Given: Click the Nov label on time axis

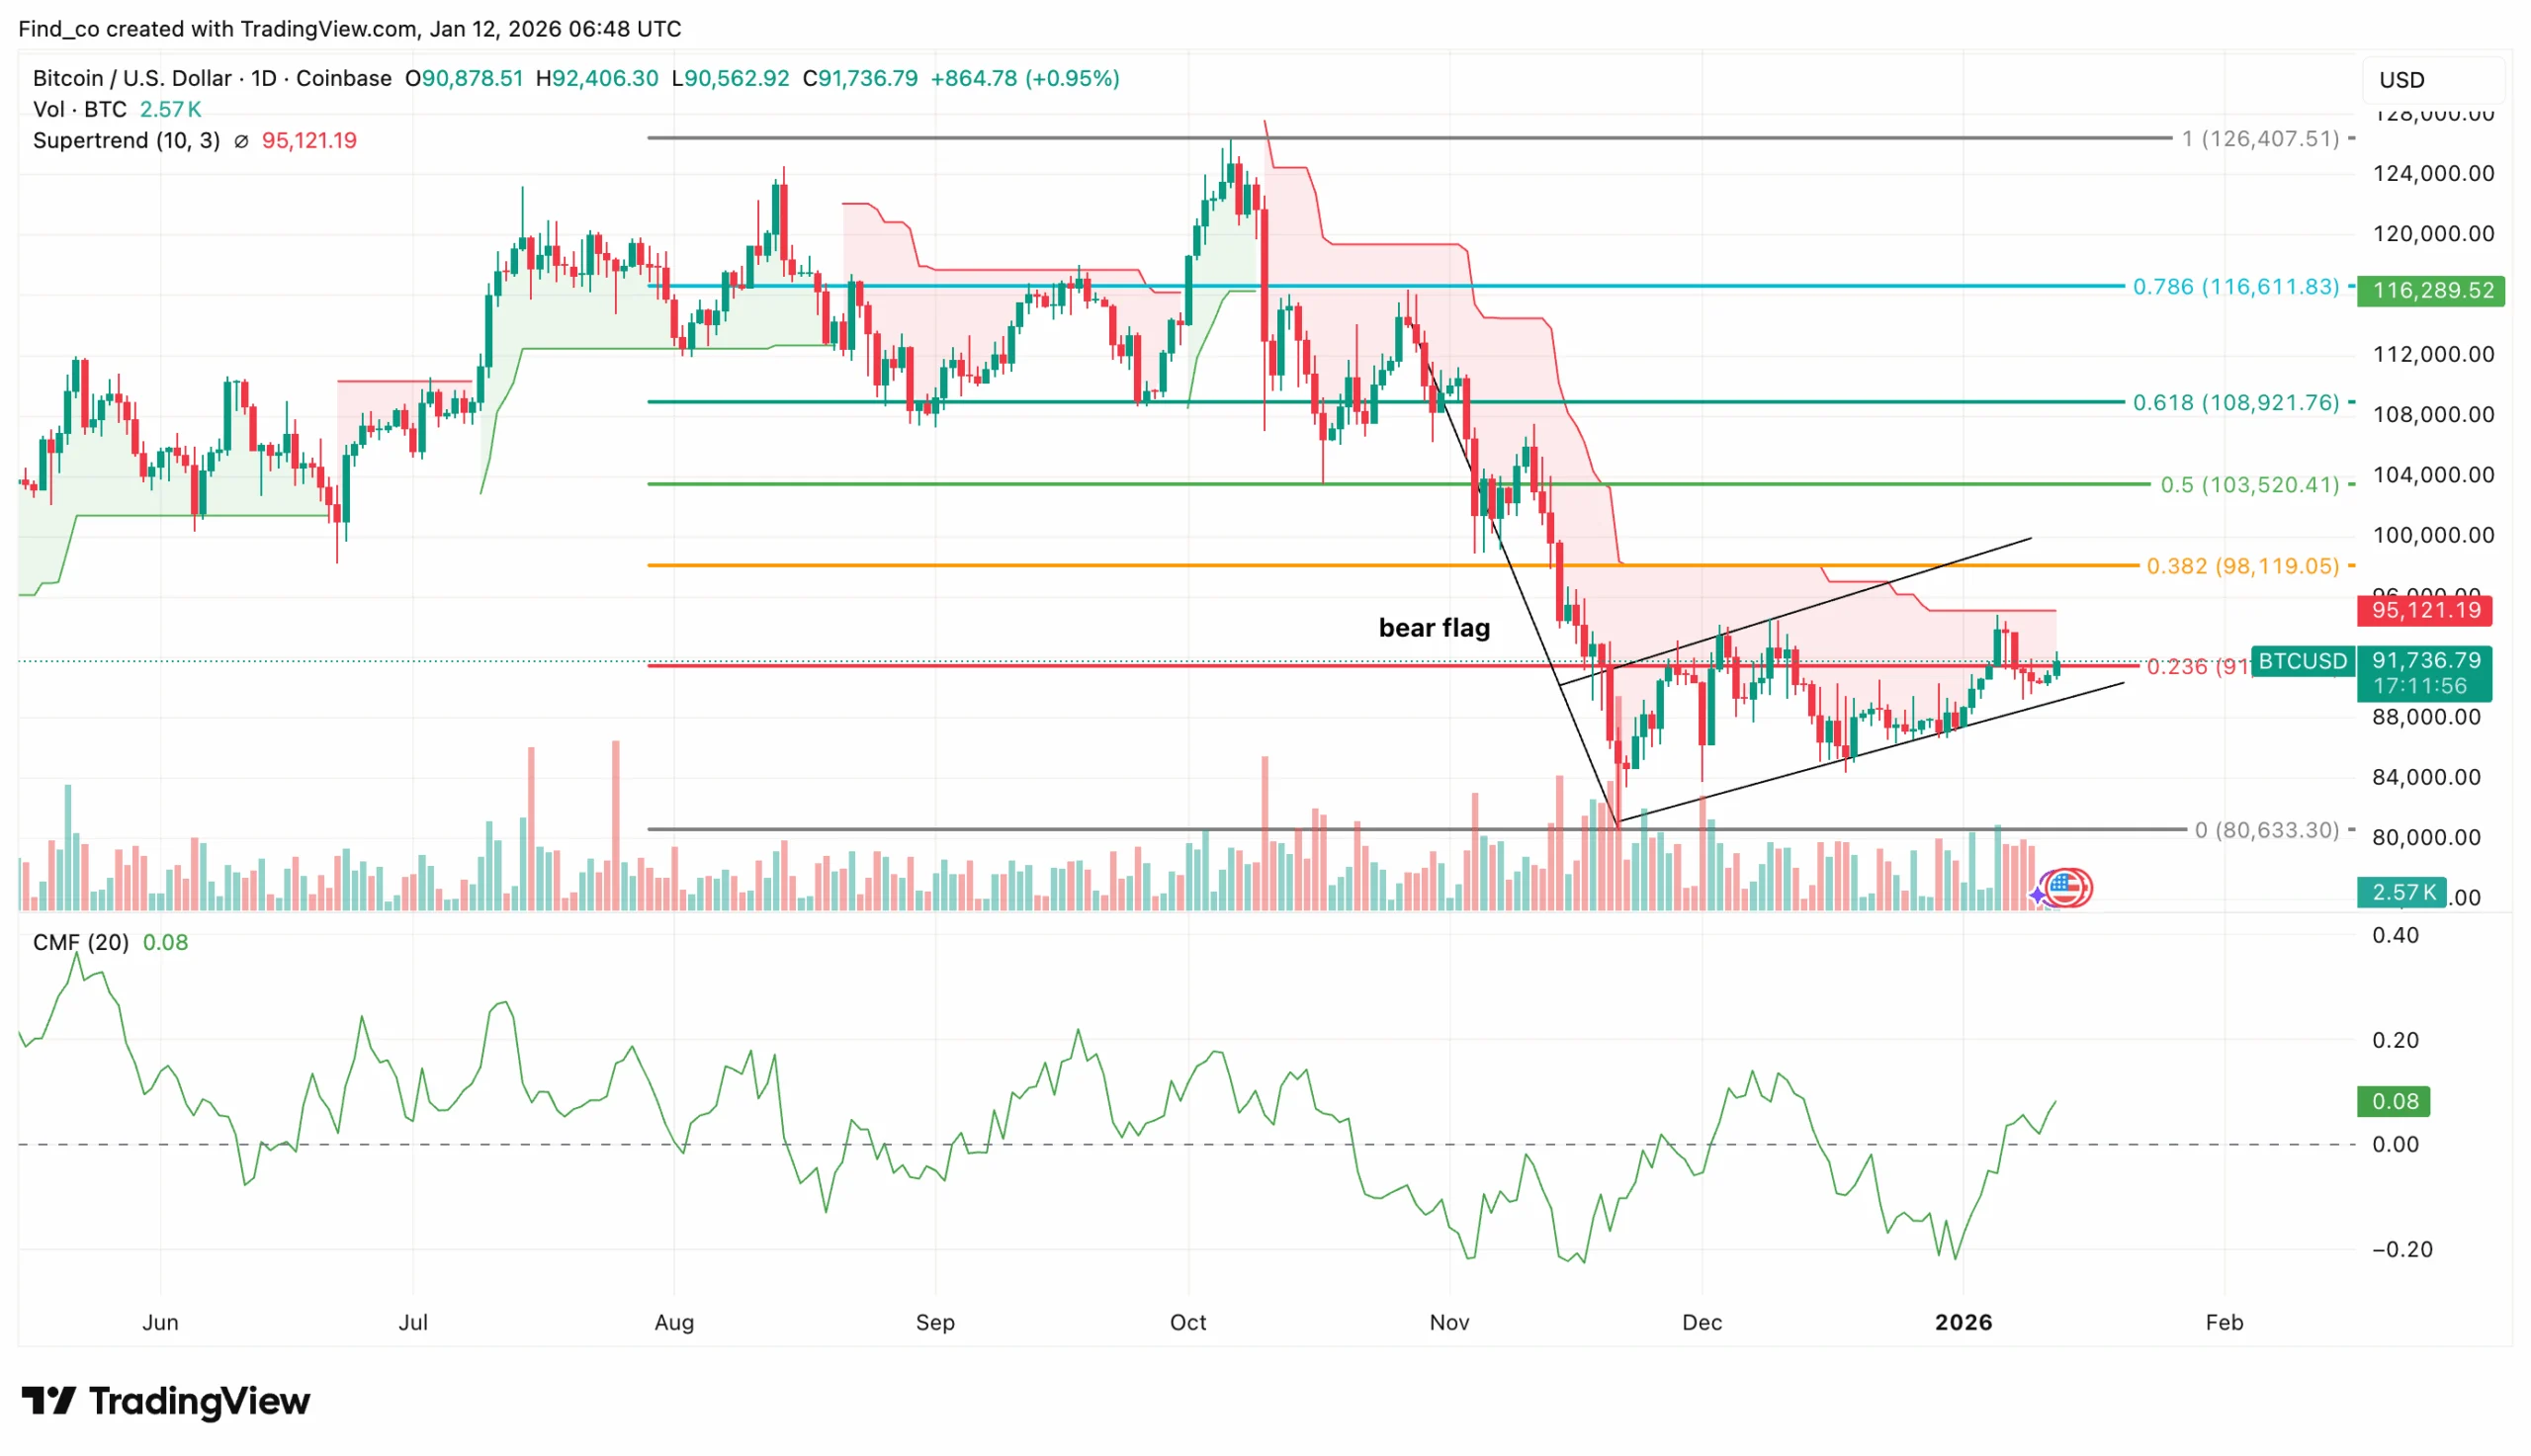Looking at the screenshot, I should click(x=1449, y=1322).
